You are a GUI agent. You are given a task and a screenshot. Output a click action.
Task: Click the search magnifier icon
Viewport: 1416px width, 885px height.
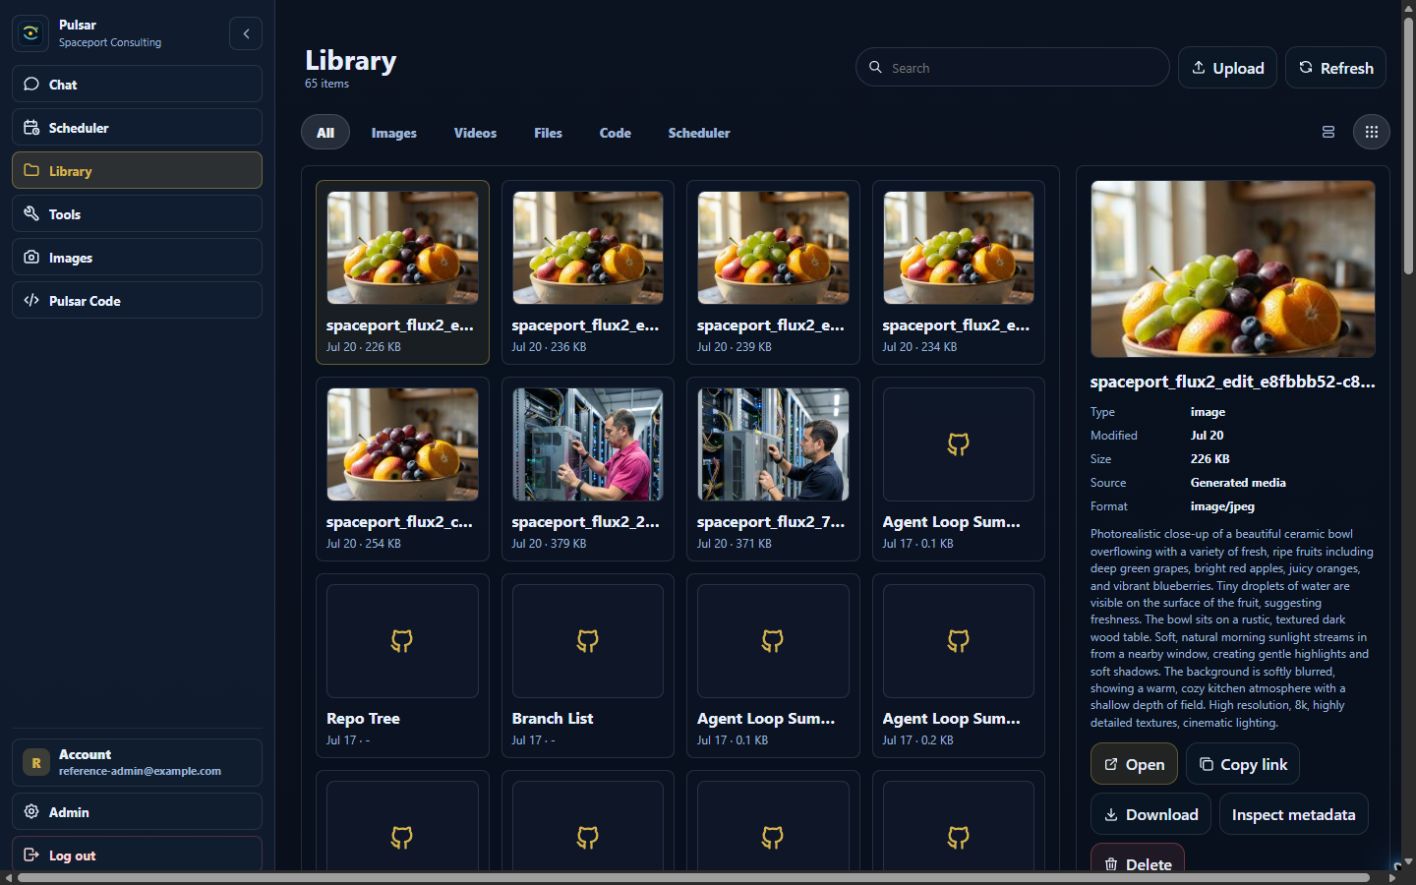(x=875, y=67)
